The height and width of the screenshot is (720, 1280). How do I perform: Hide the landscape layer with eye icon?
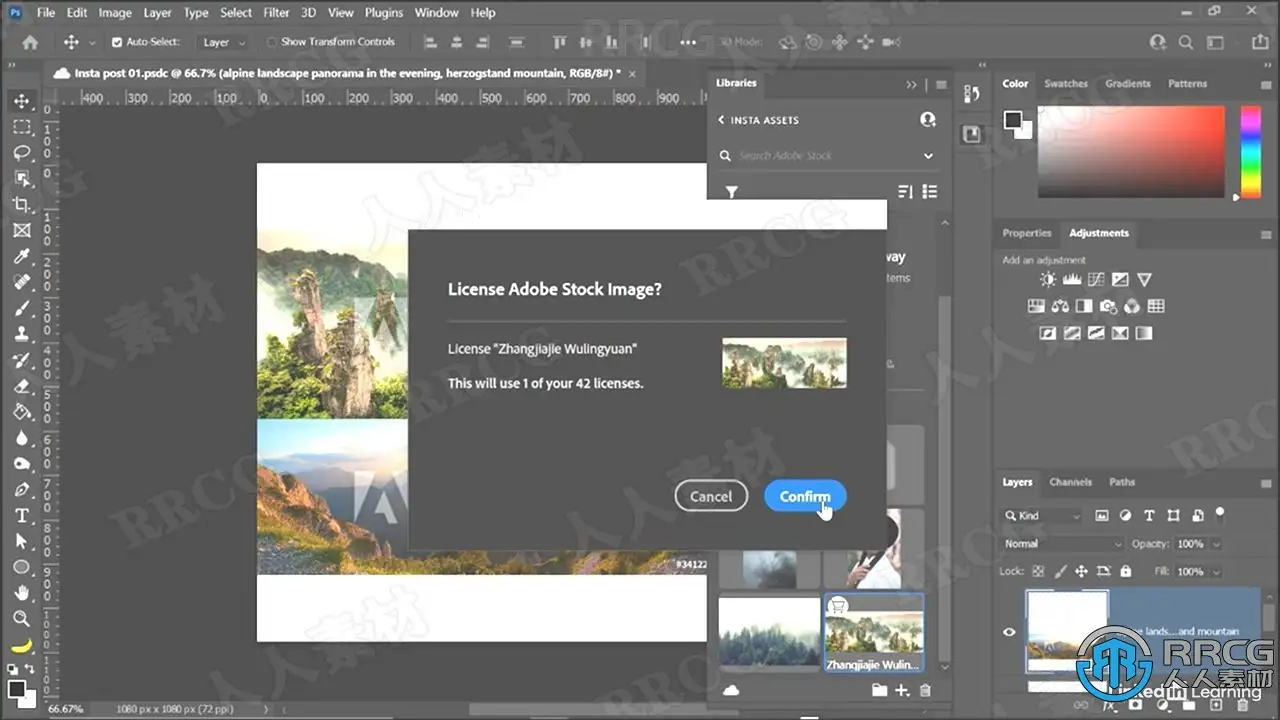[1009, 632]
